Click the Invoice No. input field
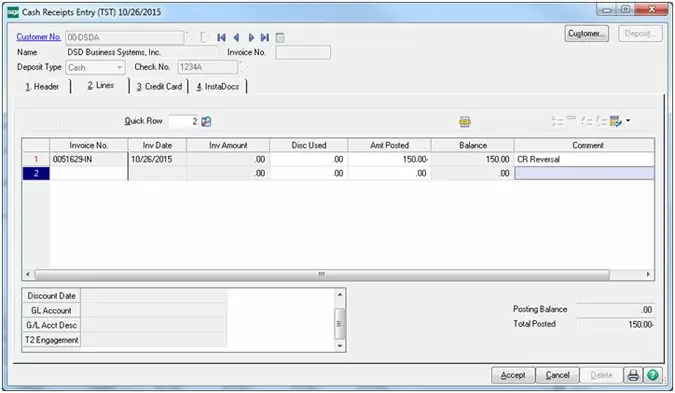The width and height of the screenshot is (675, 393). coord(303,53)
